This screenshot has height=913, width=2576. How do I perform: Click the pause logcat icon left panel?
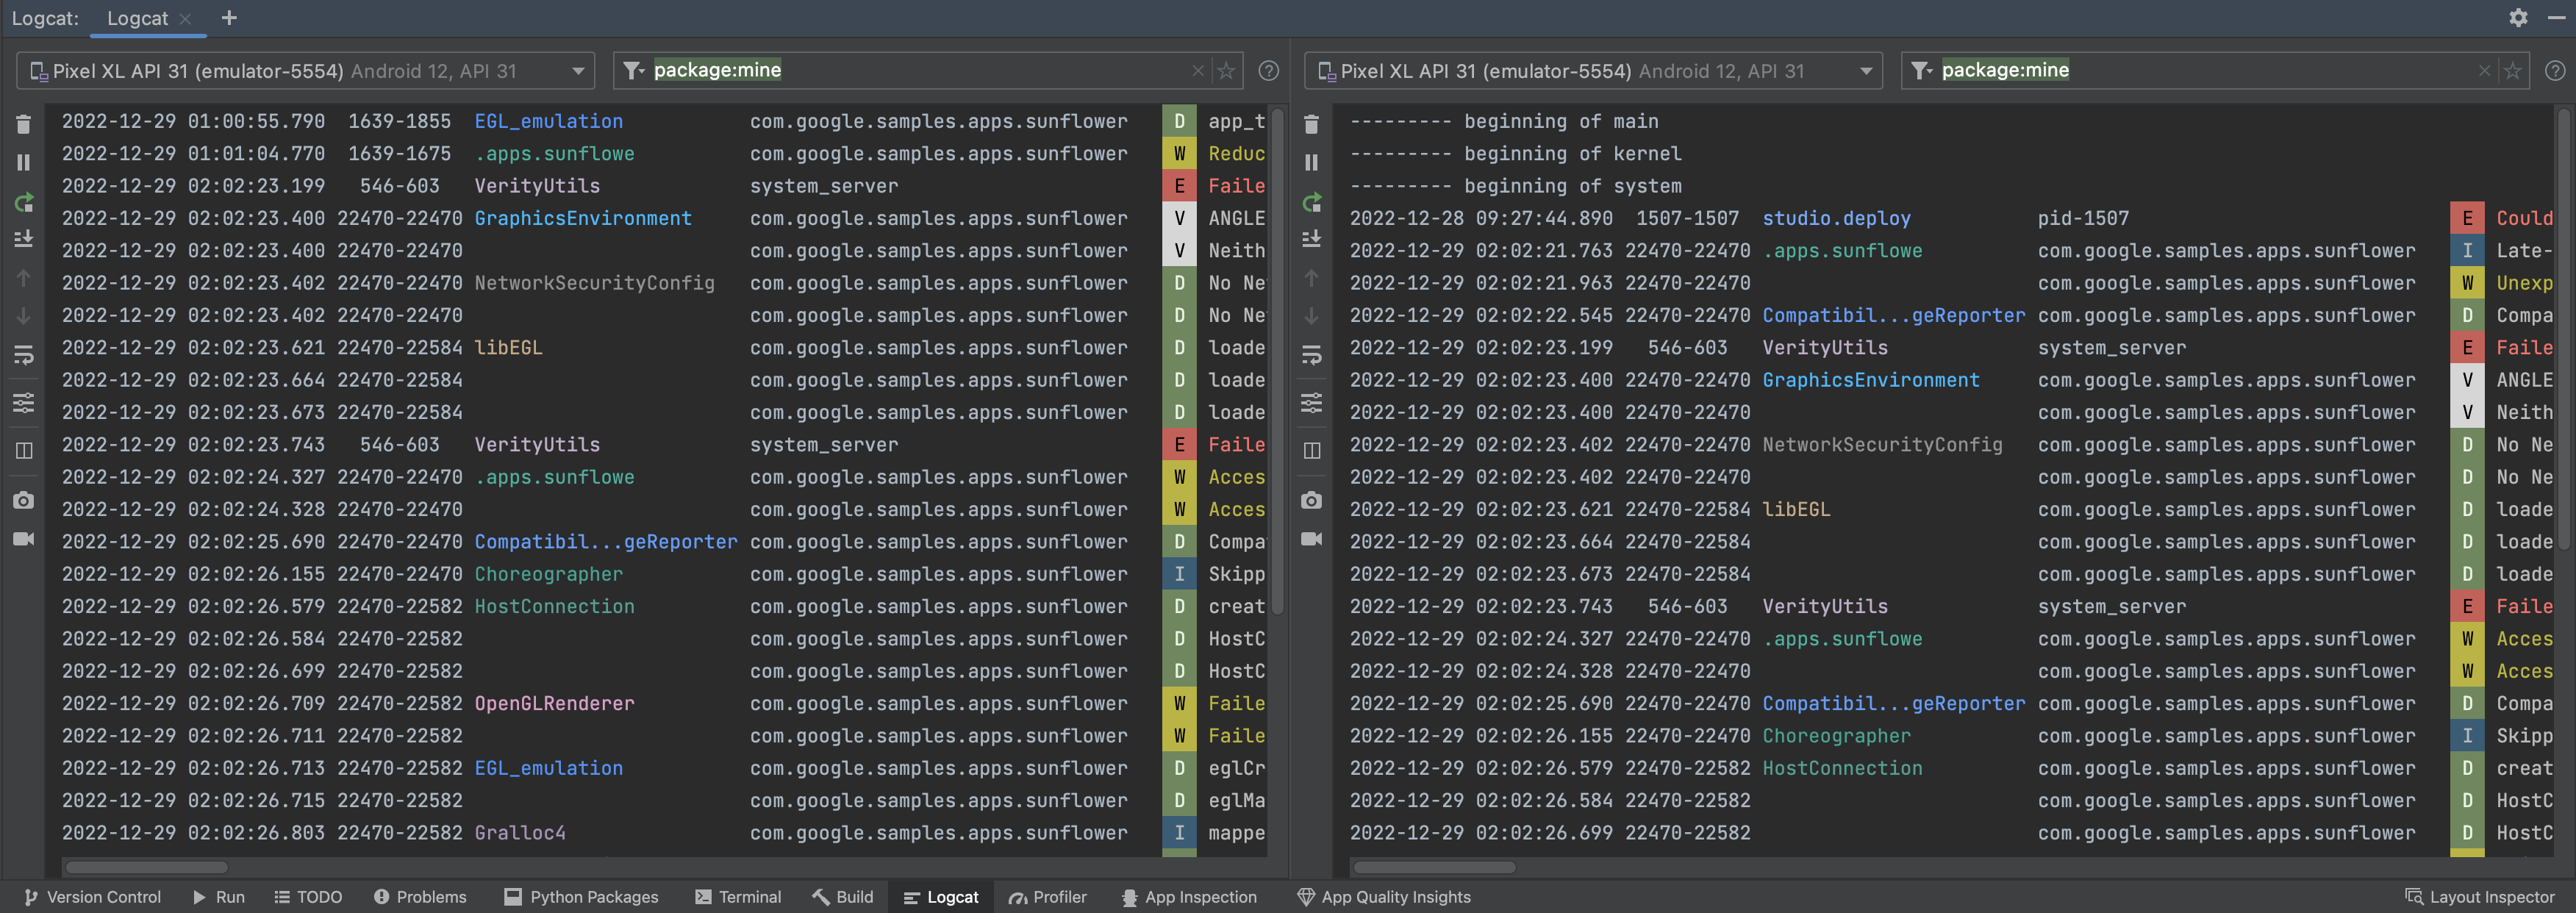tap(23, 160)
